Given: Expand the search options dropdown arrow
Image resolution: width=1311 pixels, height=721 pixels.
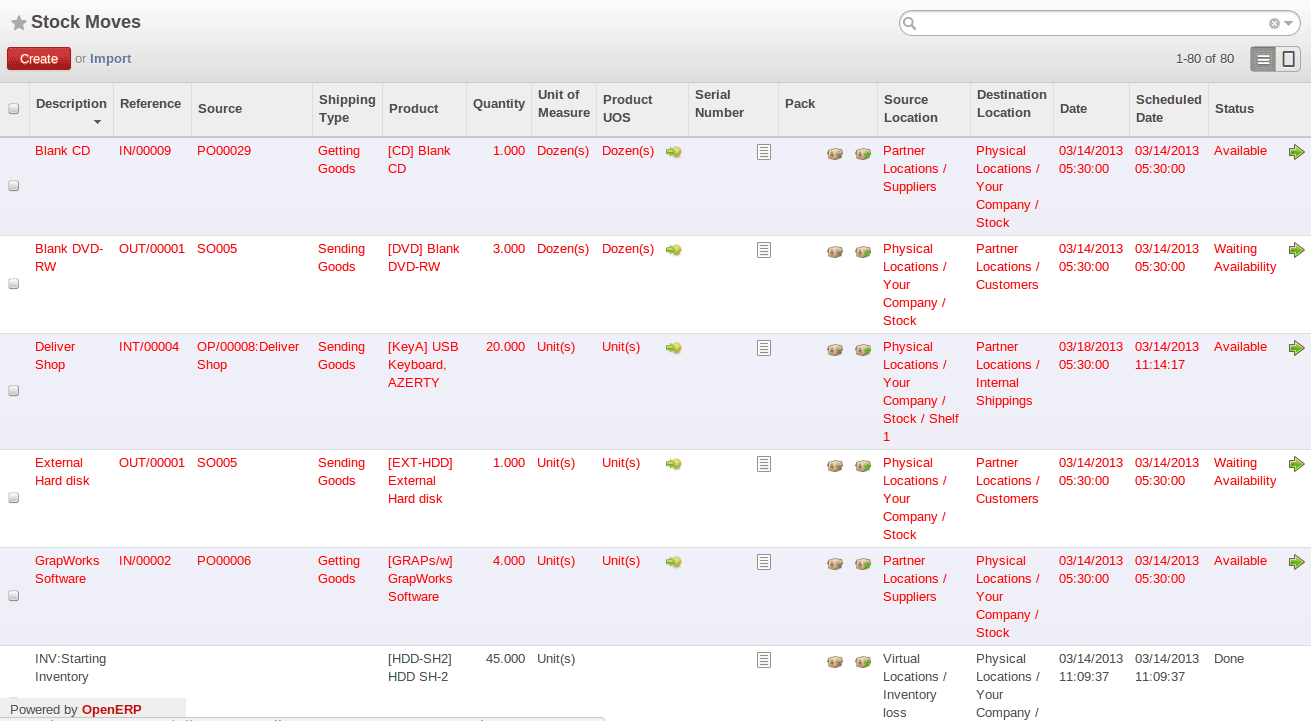Looking at the screenshot, I should pos(1288,23).
